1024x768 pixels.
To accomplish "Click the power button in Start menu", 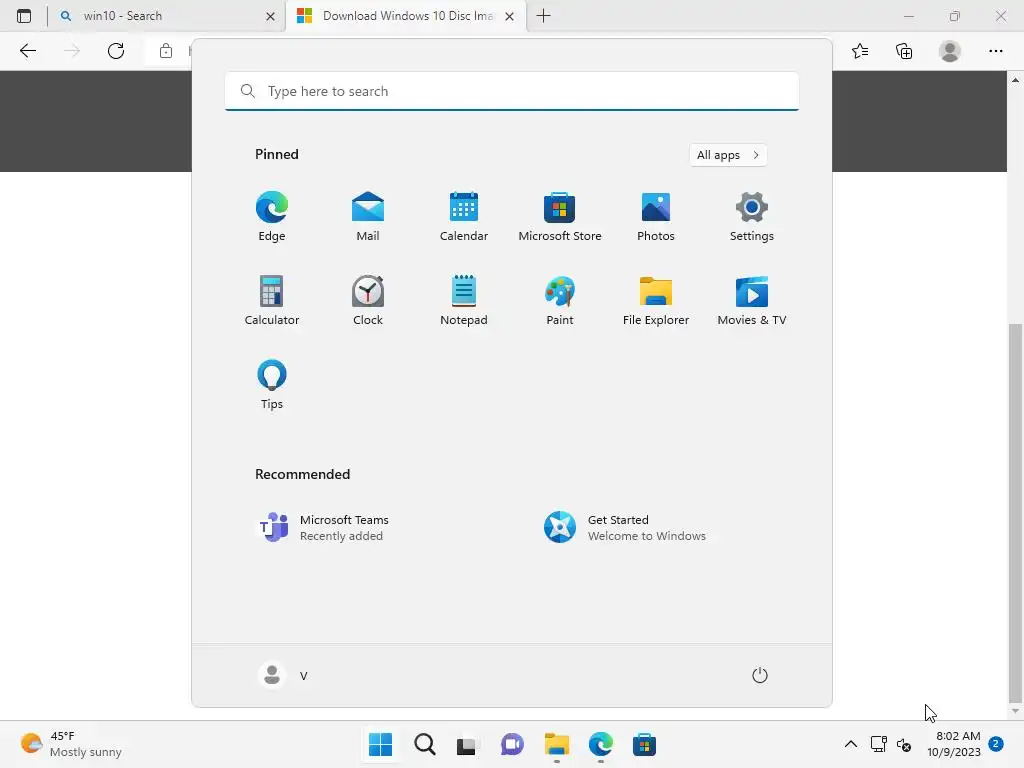I will (760, 675).
